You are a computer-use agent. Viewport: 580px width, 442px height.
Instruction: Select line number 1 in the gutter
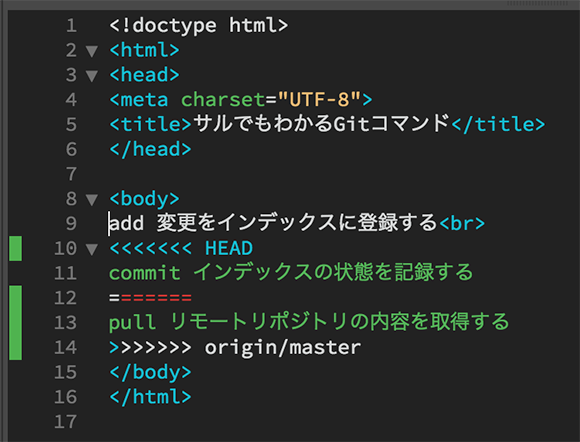point(72,26)
